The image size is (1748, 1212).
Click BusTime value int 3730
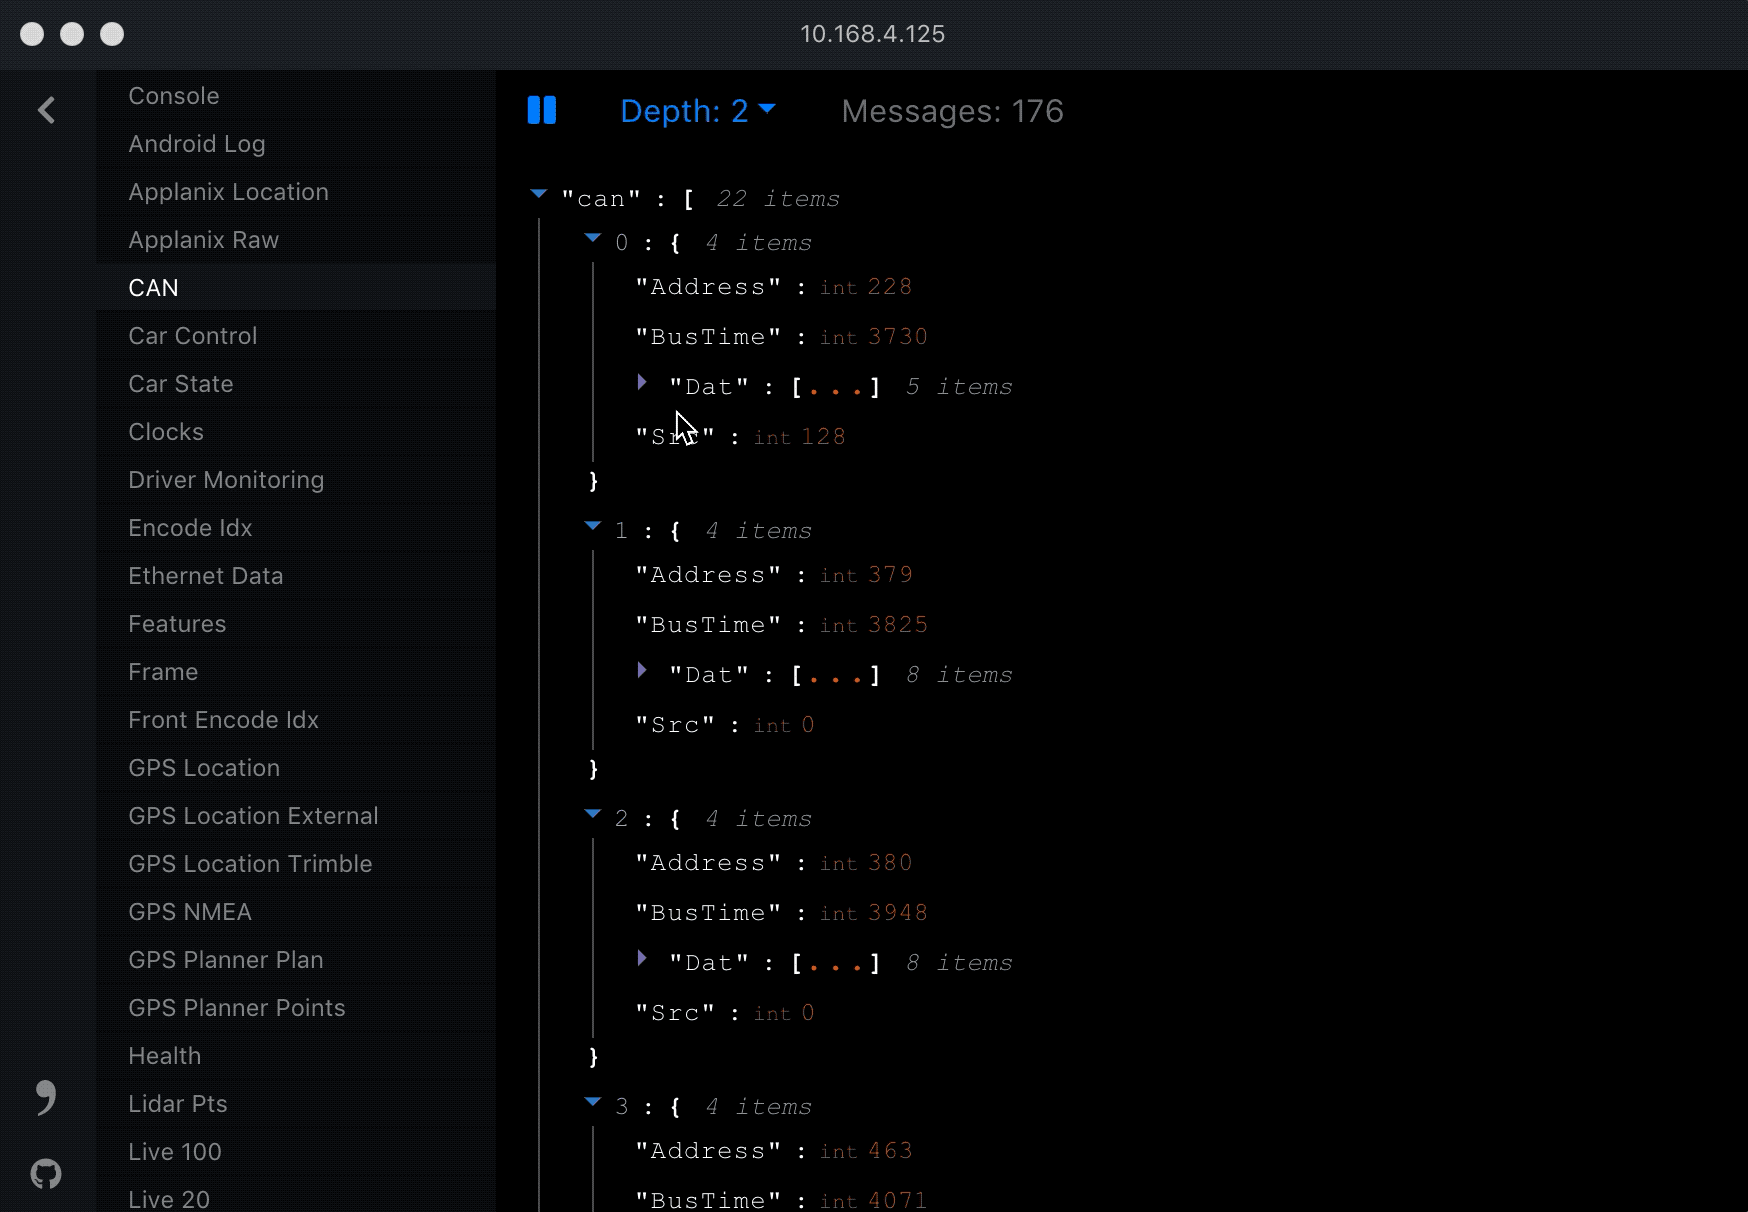pyautogui.click(x=874, y=337)
